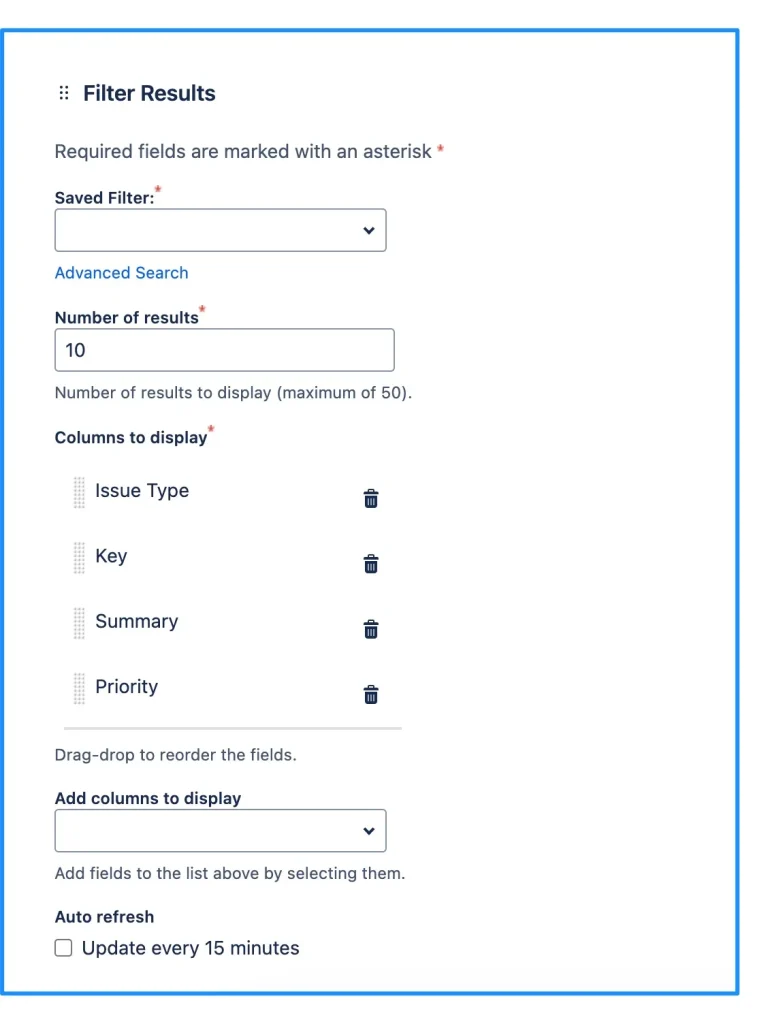Click the Key row drag handle
This screenshot has width=768, height=1024.
(79, 558)
